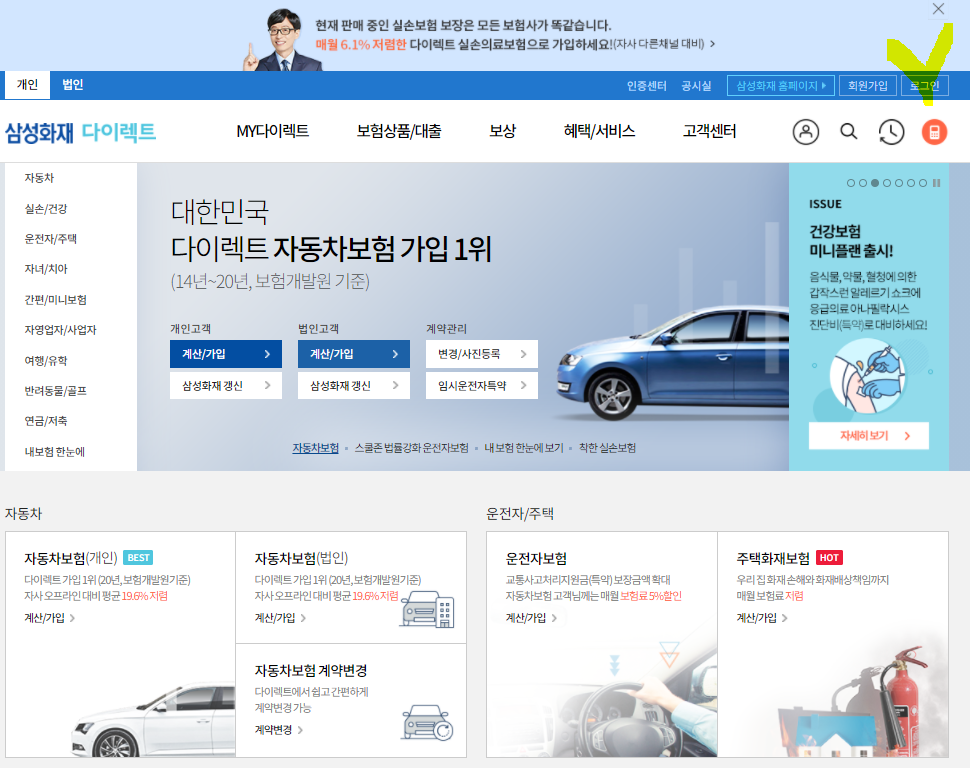Click 계산/가입 under 법인고객
970x768 pixels.
(x=354, y=354)
